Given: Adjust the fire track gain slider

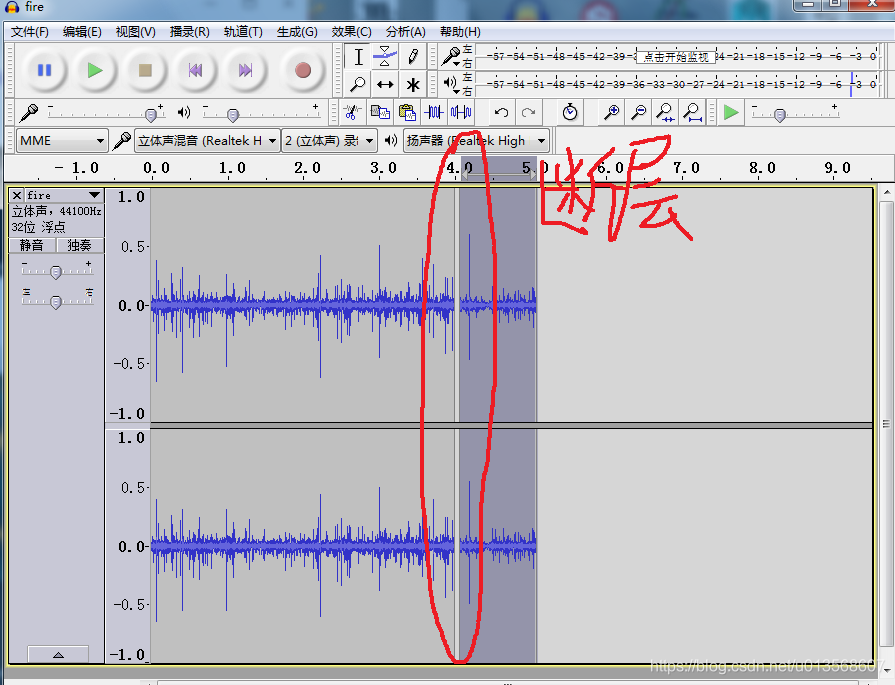Looking at the screenshot, I should 55,272.
